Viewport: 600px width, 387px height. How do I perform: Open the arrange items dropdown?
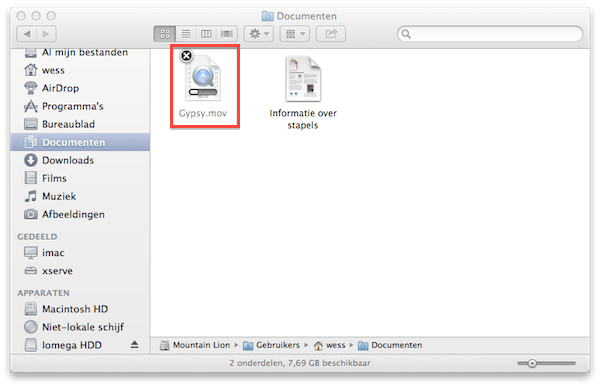tap(295, 34)
